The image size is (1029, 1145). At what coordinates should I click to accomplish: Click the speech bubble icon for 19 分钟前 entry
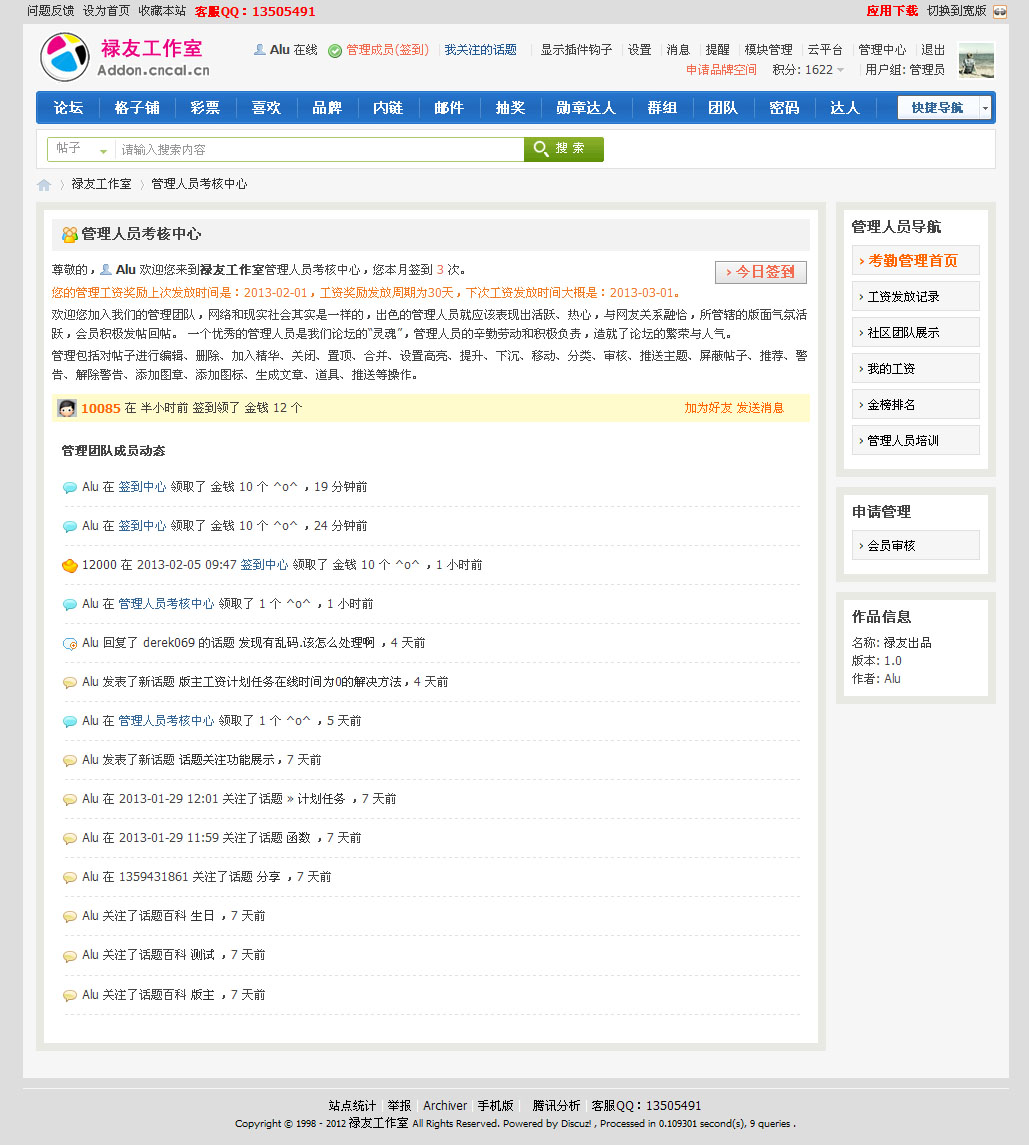69,487
